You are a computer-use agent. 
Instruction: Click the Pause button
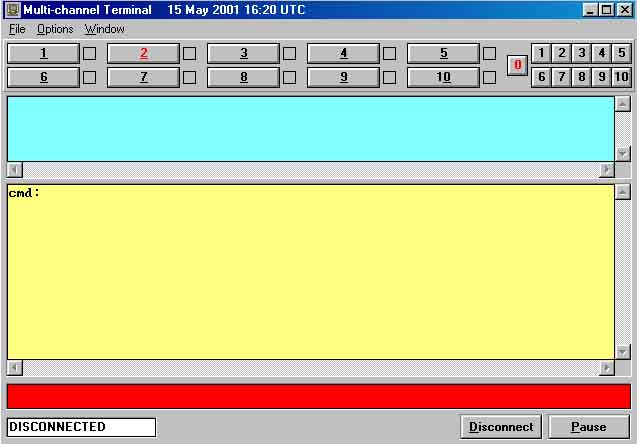tap(589, 427)
